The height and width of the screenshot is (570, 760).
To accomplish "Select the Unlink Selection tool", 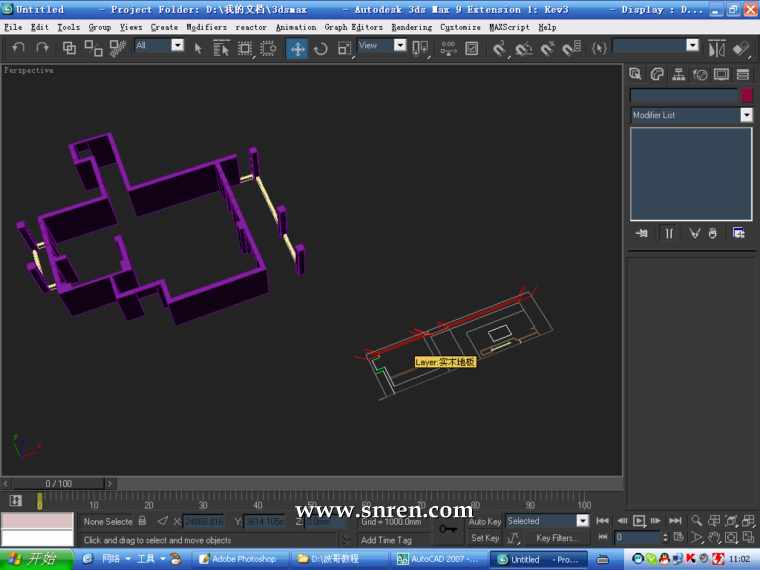I will pyautogui.click(x=93, y=48).
